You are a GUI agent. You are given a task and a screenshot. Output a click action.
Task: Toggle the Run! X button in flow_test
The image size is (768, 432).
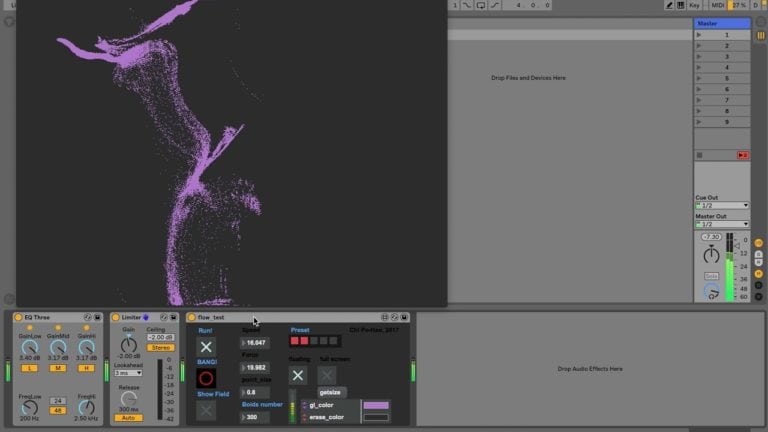click(206, 347)
